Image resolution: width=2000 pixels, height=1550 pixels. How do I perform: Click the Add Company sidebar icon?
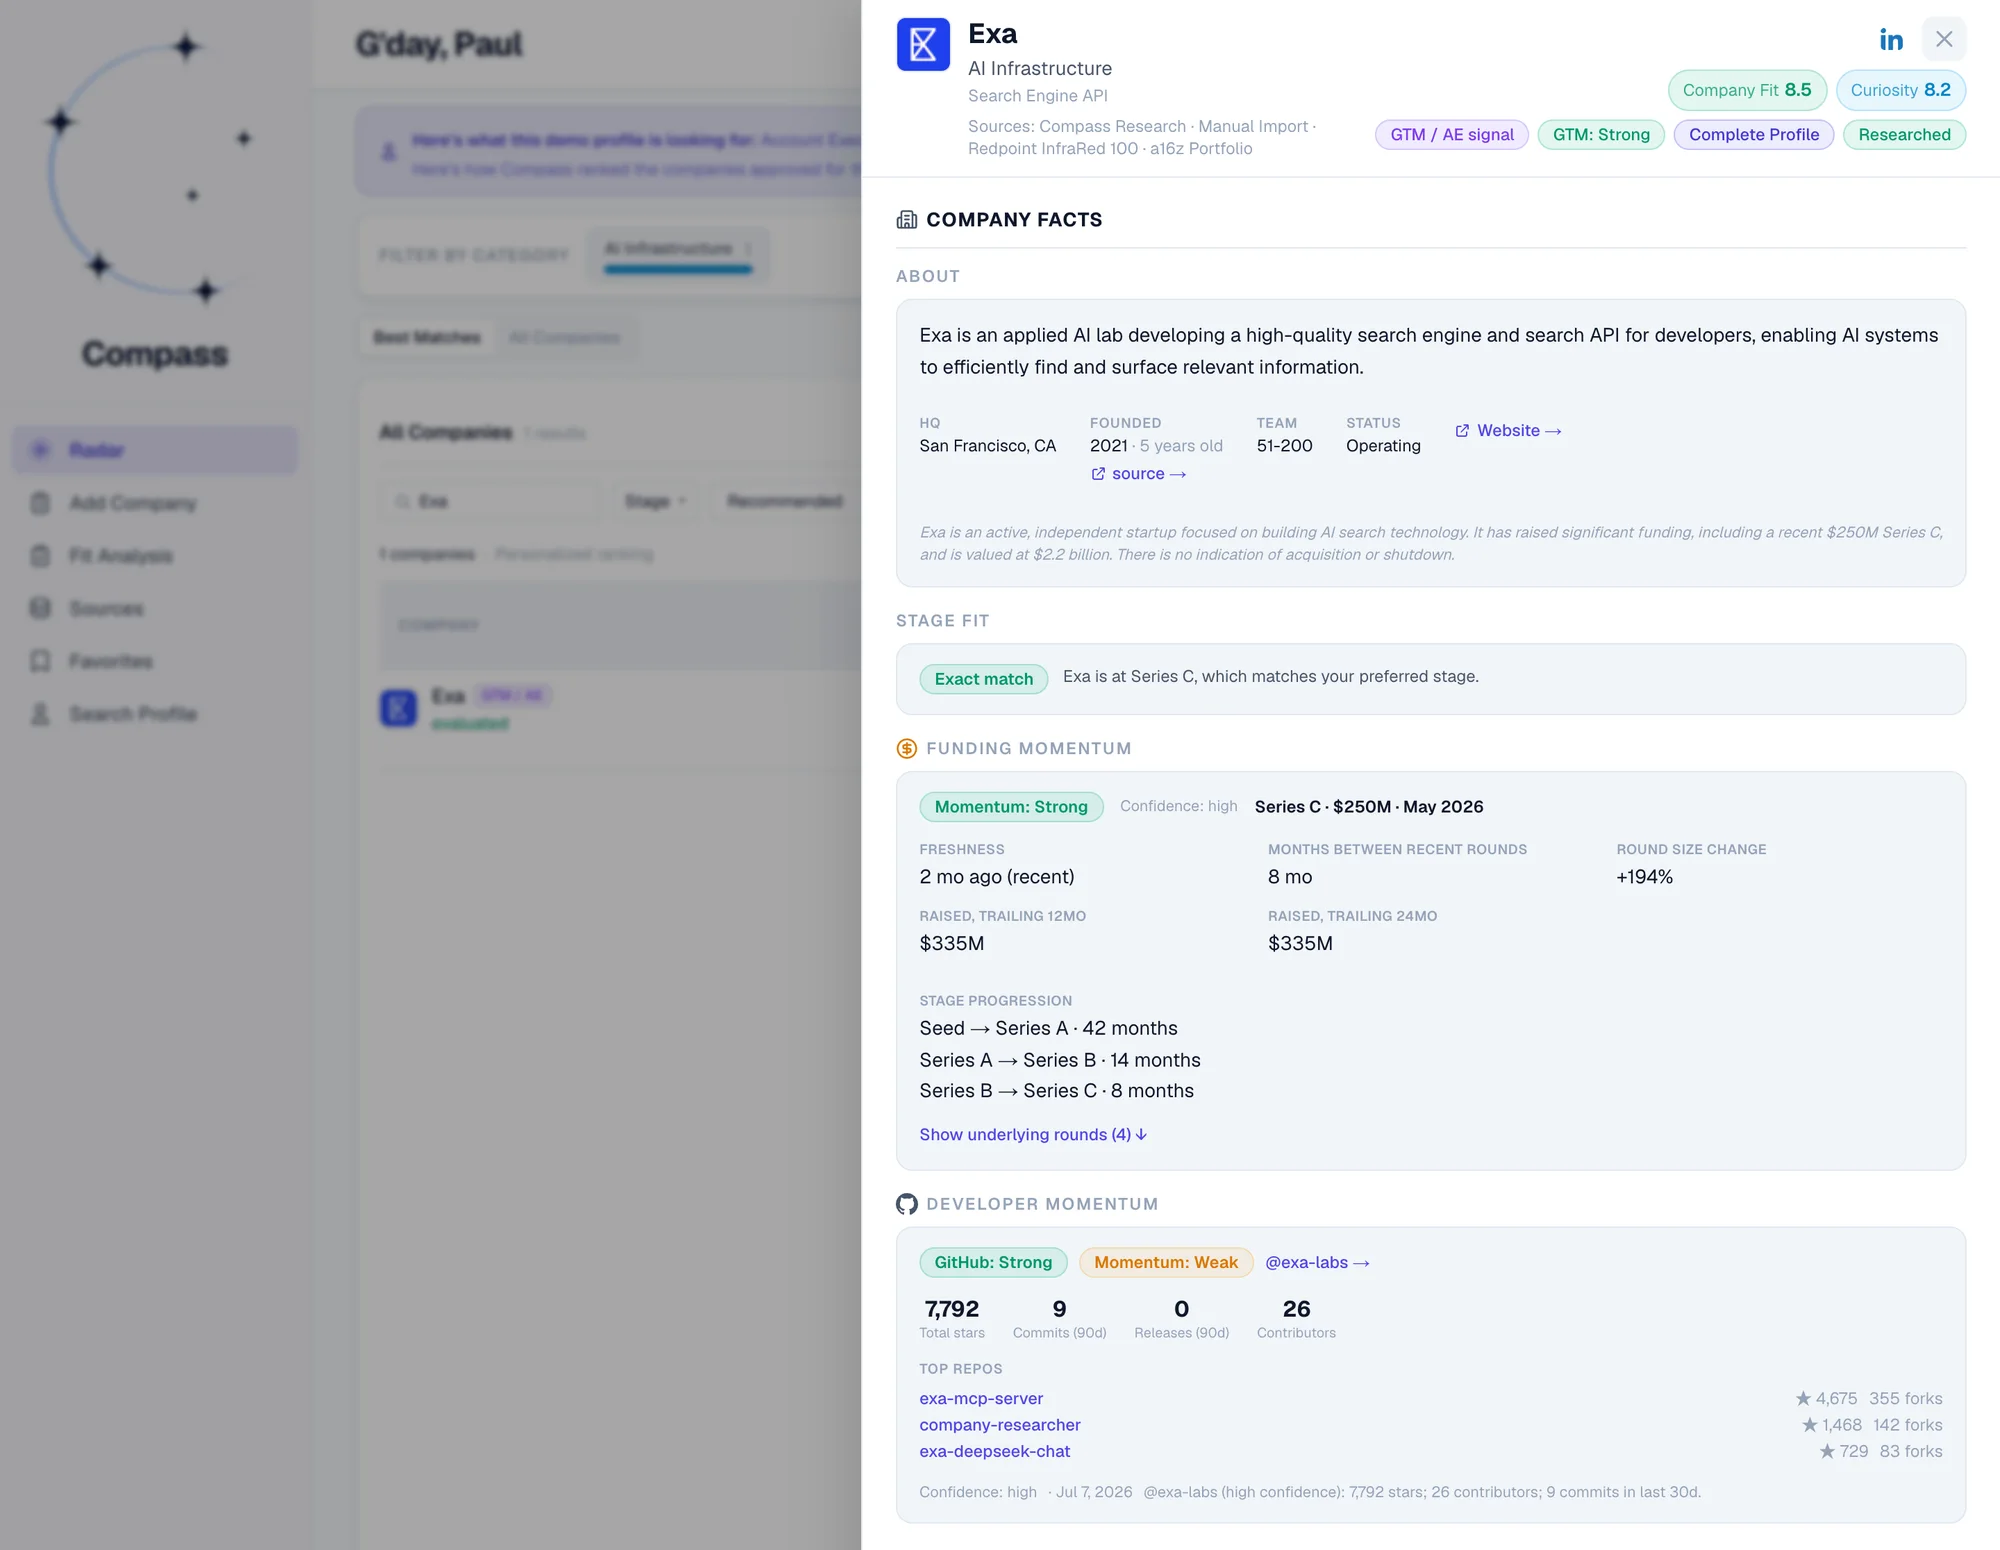tap(40, 503)
